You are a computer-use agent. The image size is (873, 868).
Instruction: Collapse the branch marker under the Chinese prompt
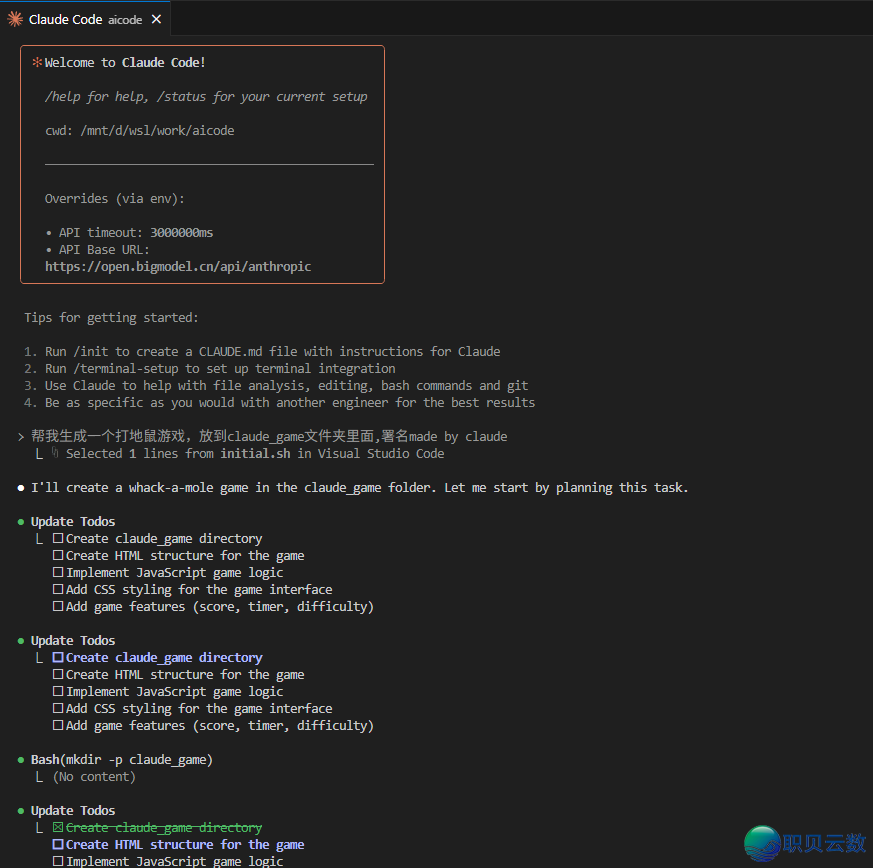click(39, 454)
